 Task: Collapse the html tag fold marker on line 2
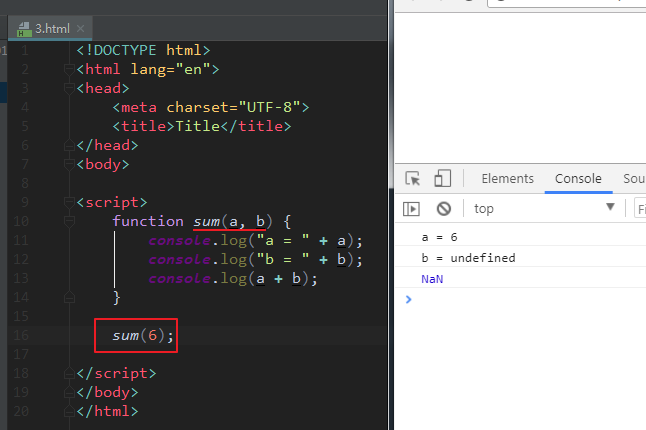[x=69, y=69]
